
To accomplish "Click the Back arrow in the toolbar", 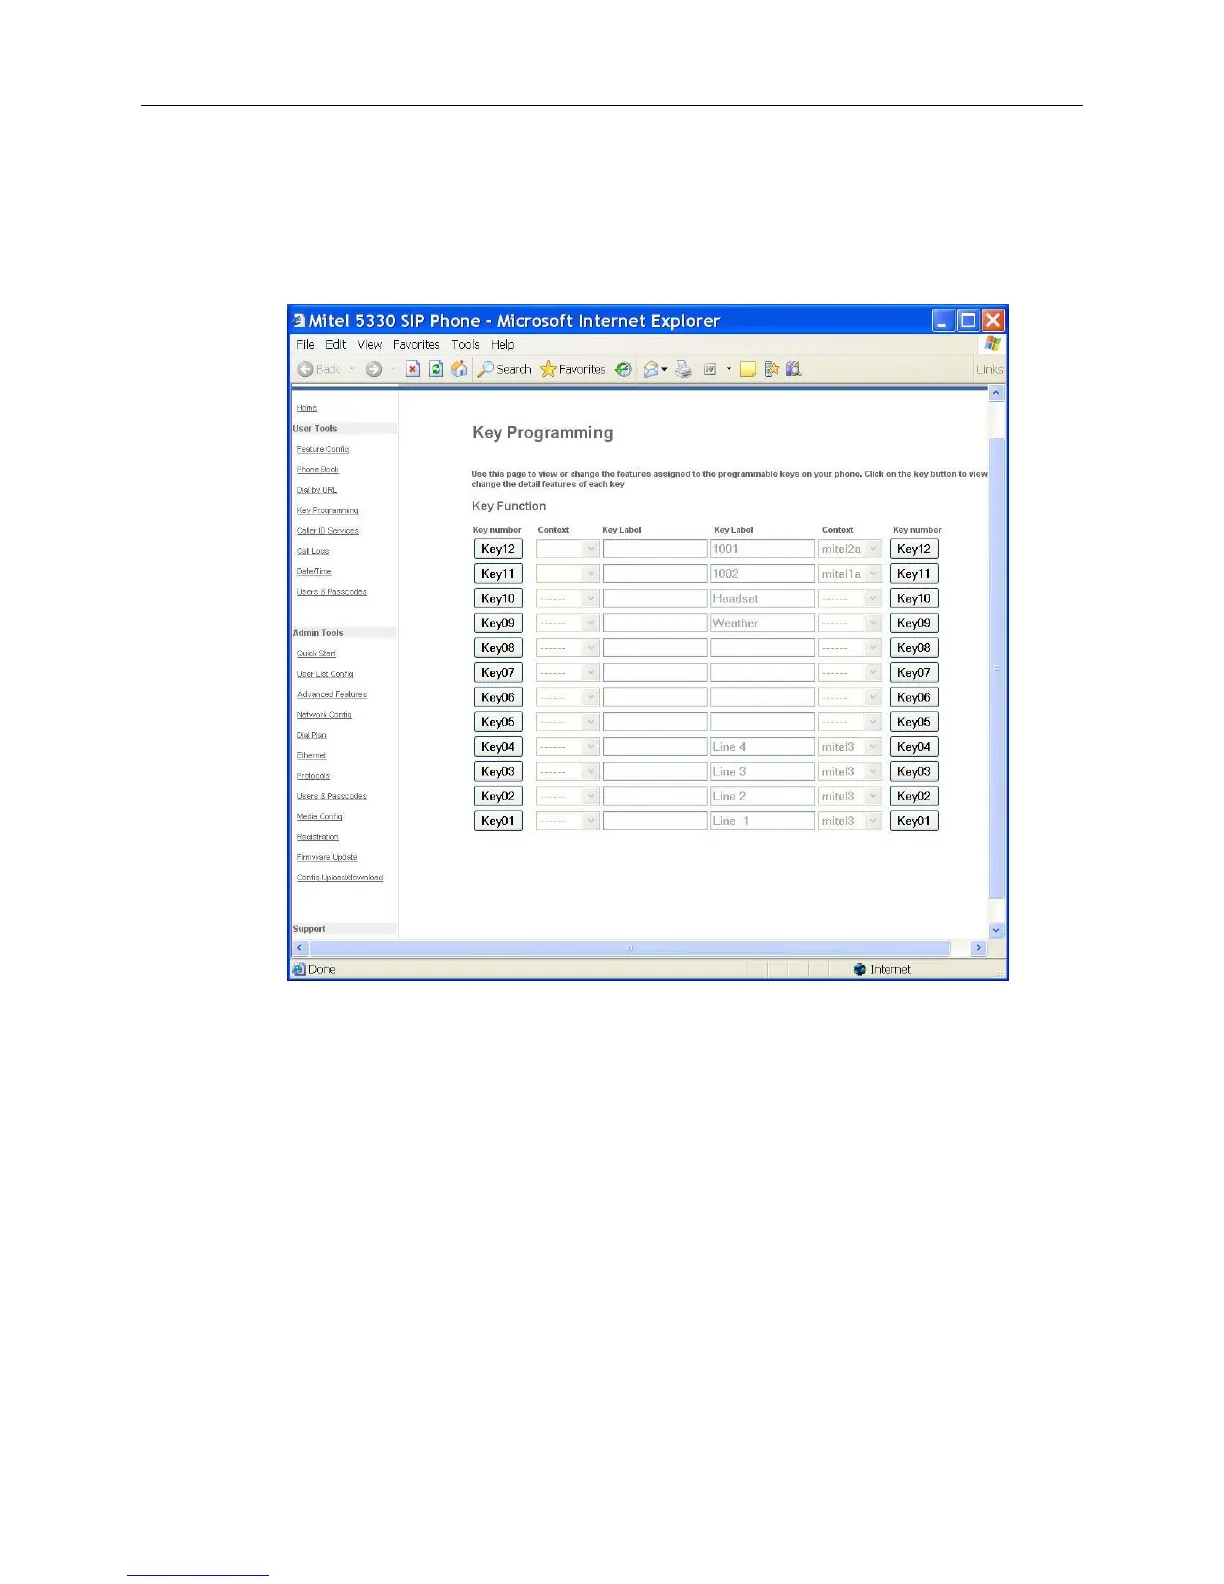I will [306, 369].
